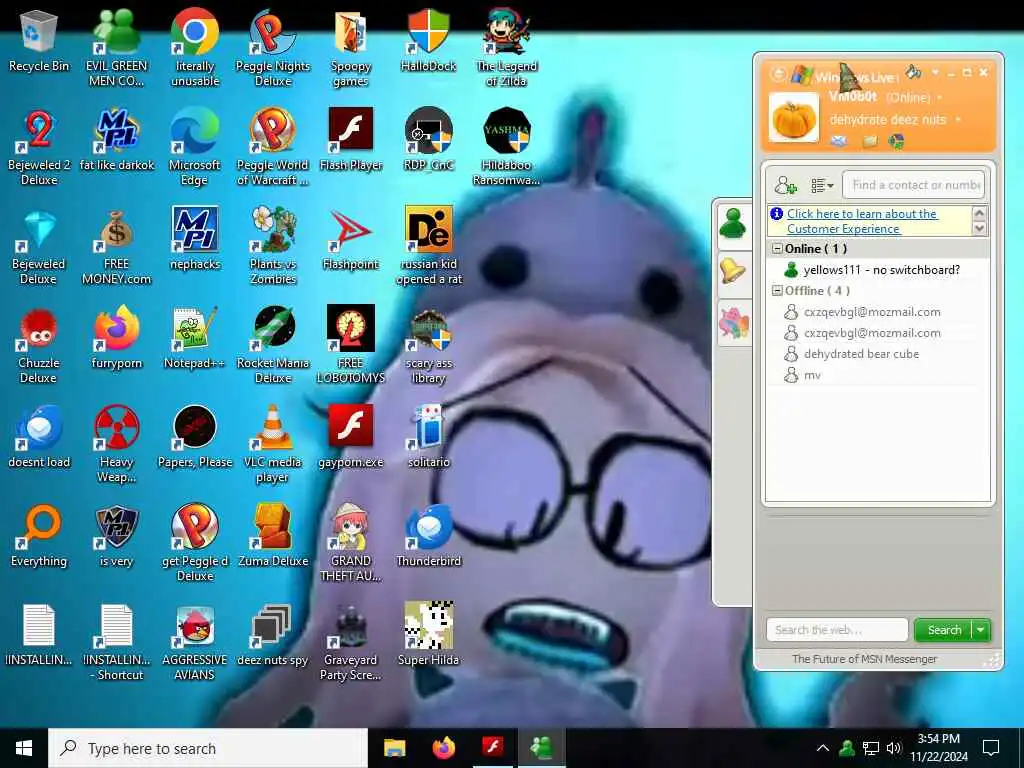Click the back arrow in Messenger title bar
This screenshot has height=768, width=1024.
[778, 74]
